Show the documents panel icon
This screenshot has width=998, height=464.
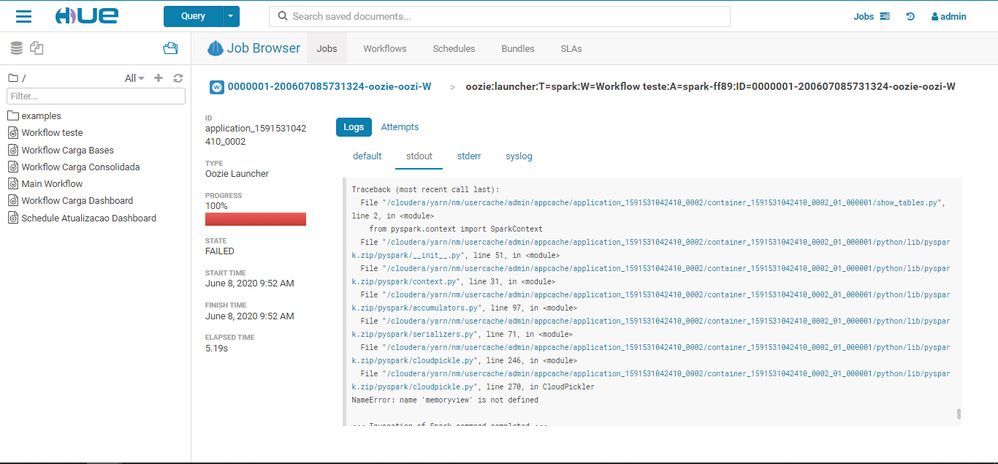37,48
